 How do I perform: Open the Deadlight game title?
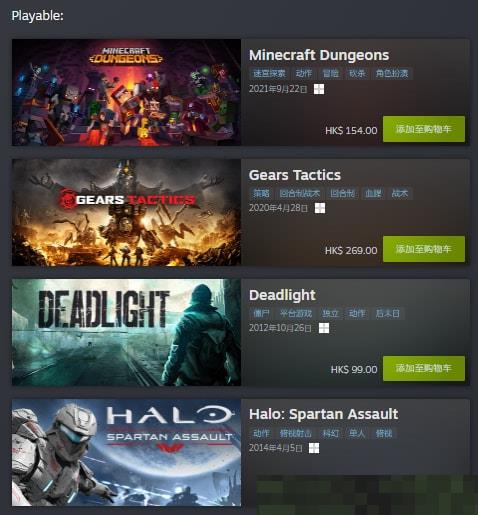282,295
